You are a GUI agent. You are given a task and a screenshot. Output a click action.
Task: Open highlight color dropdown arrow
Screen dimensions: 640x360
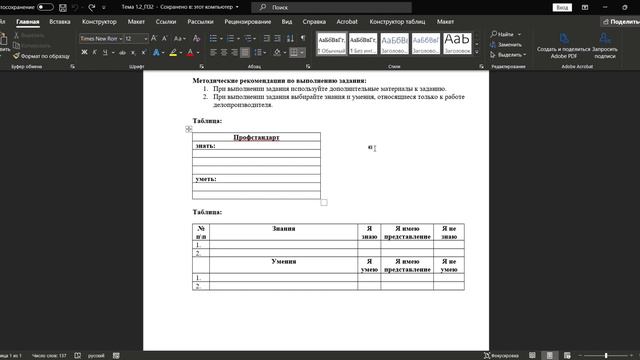point(181,53)
